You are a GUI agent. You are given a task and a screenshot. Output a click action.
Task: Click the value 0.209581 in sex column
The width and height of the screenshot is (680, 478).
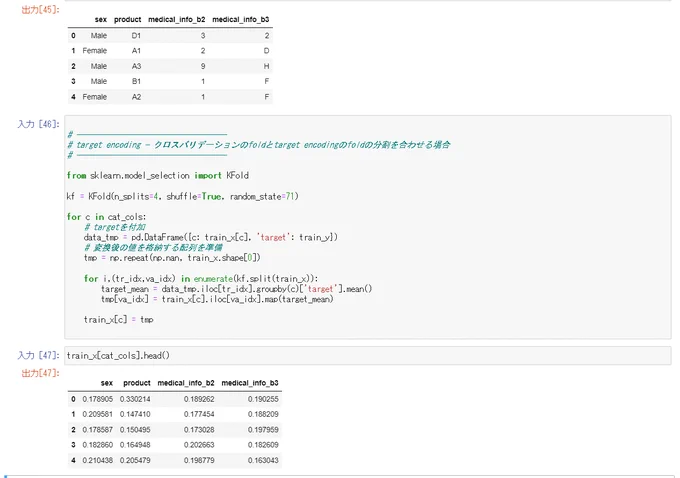[x=98, y=414]
